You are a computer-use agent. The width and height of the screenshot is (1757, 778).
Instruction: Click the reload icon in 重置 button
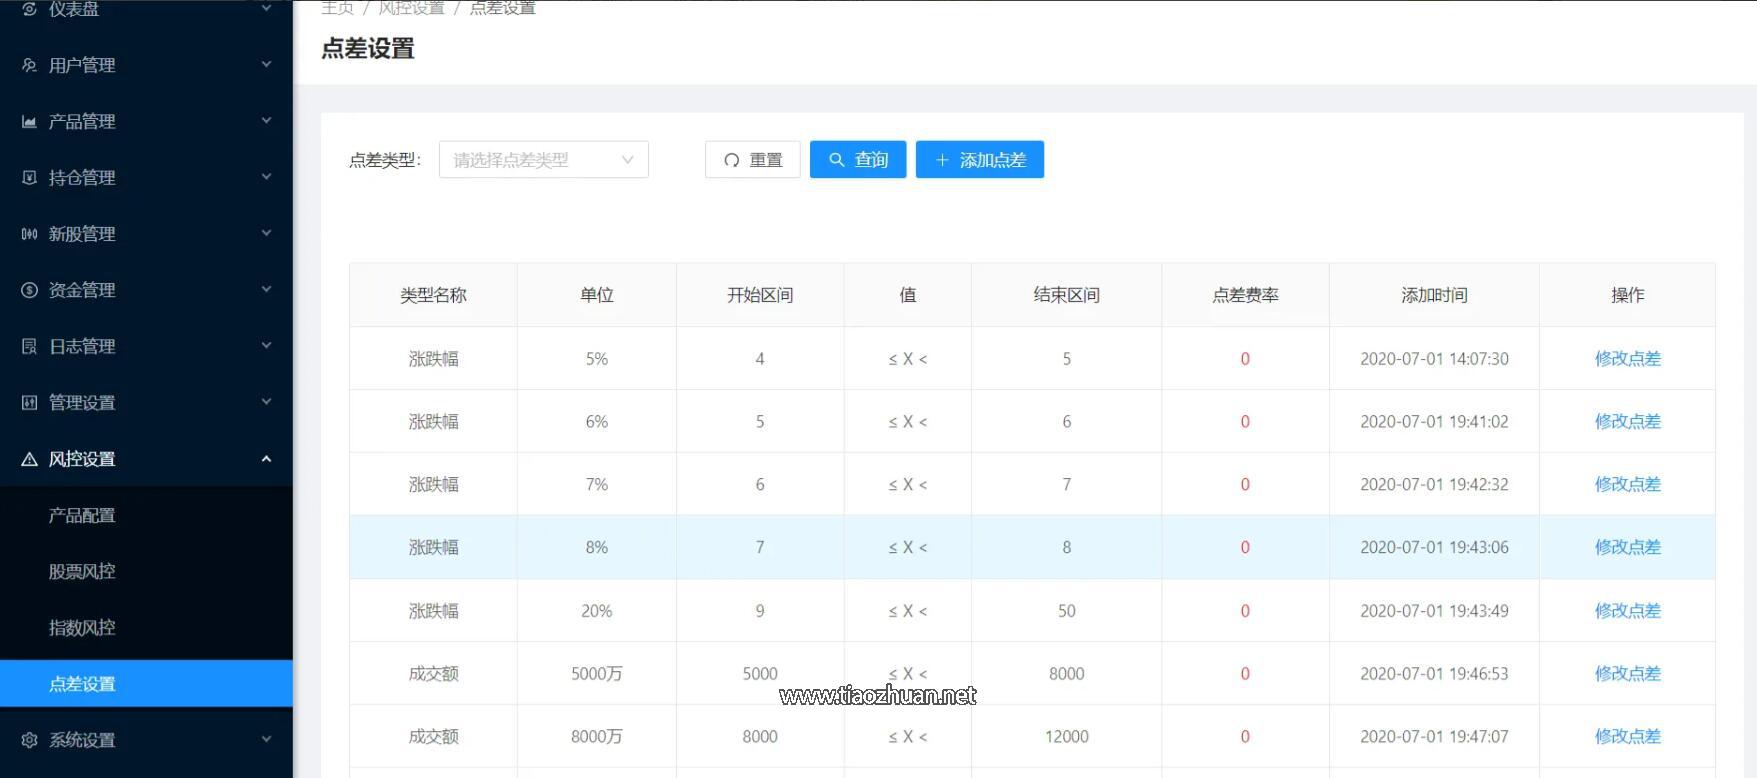point(732,160)
